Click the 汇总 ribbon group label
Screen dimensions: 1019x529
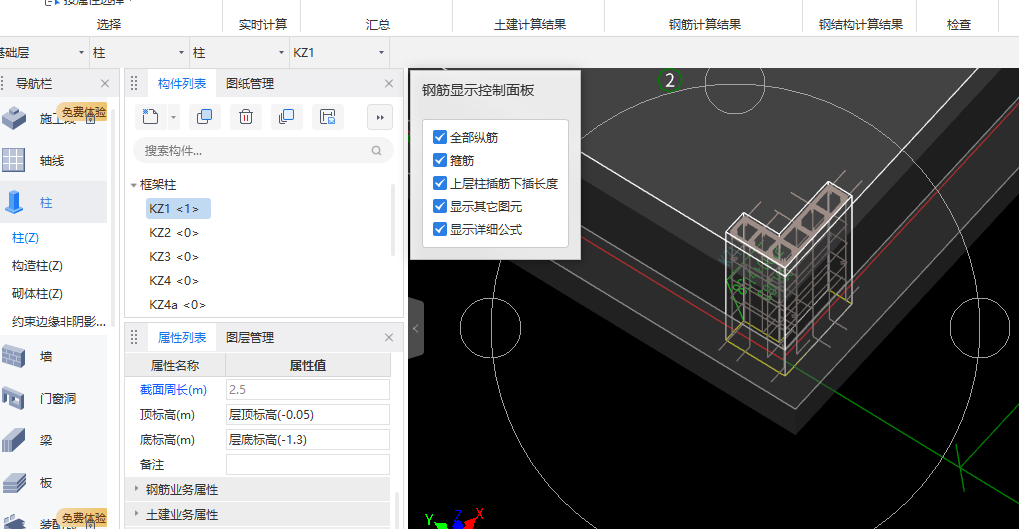point(378,25)
